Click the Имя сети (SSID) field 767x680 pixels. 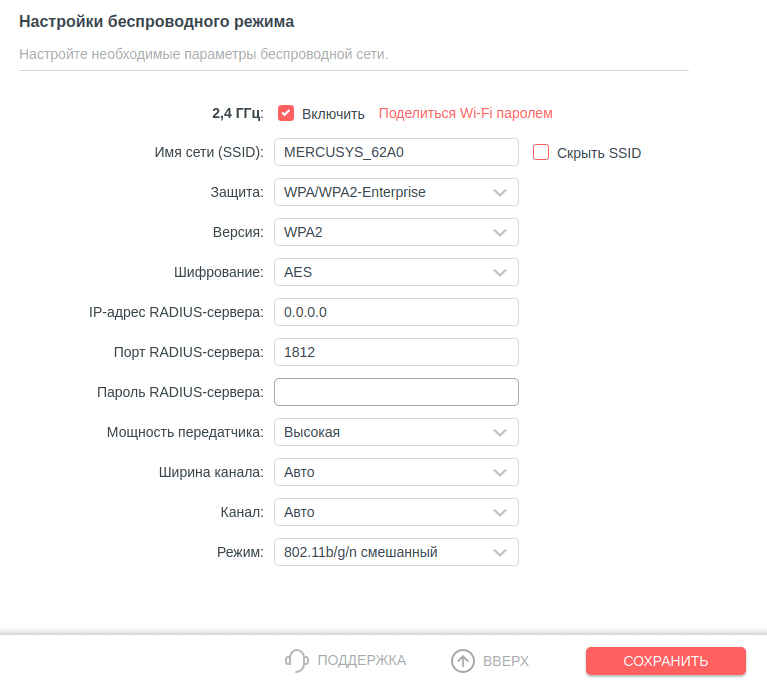396,152
